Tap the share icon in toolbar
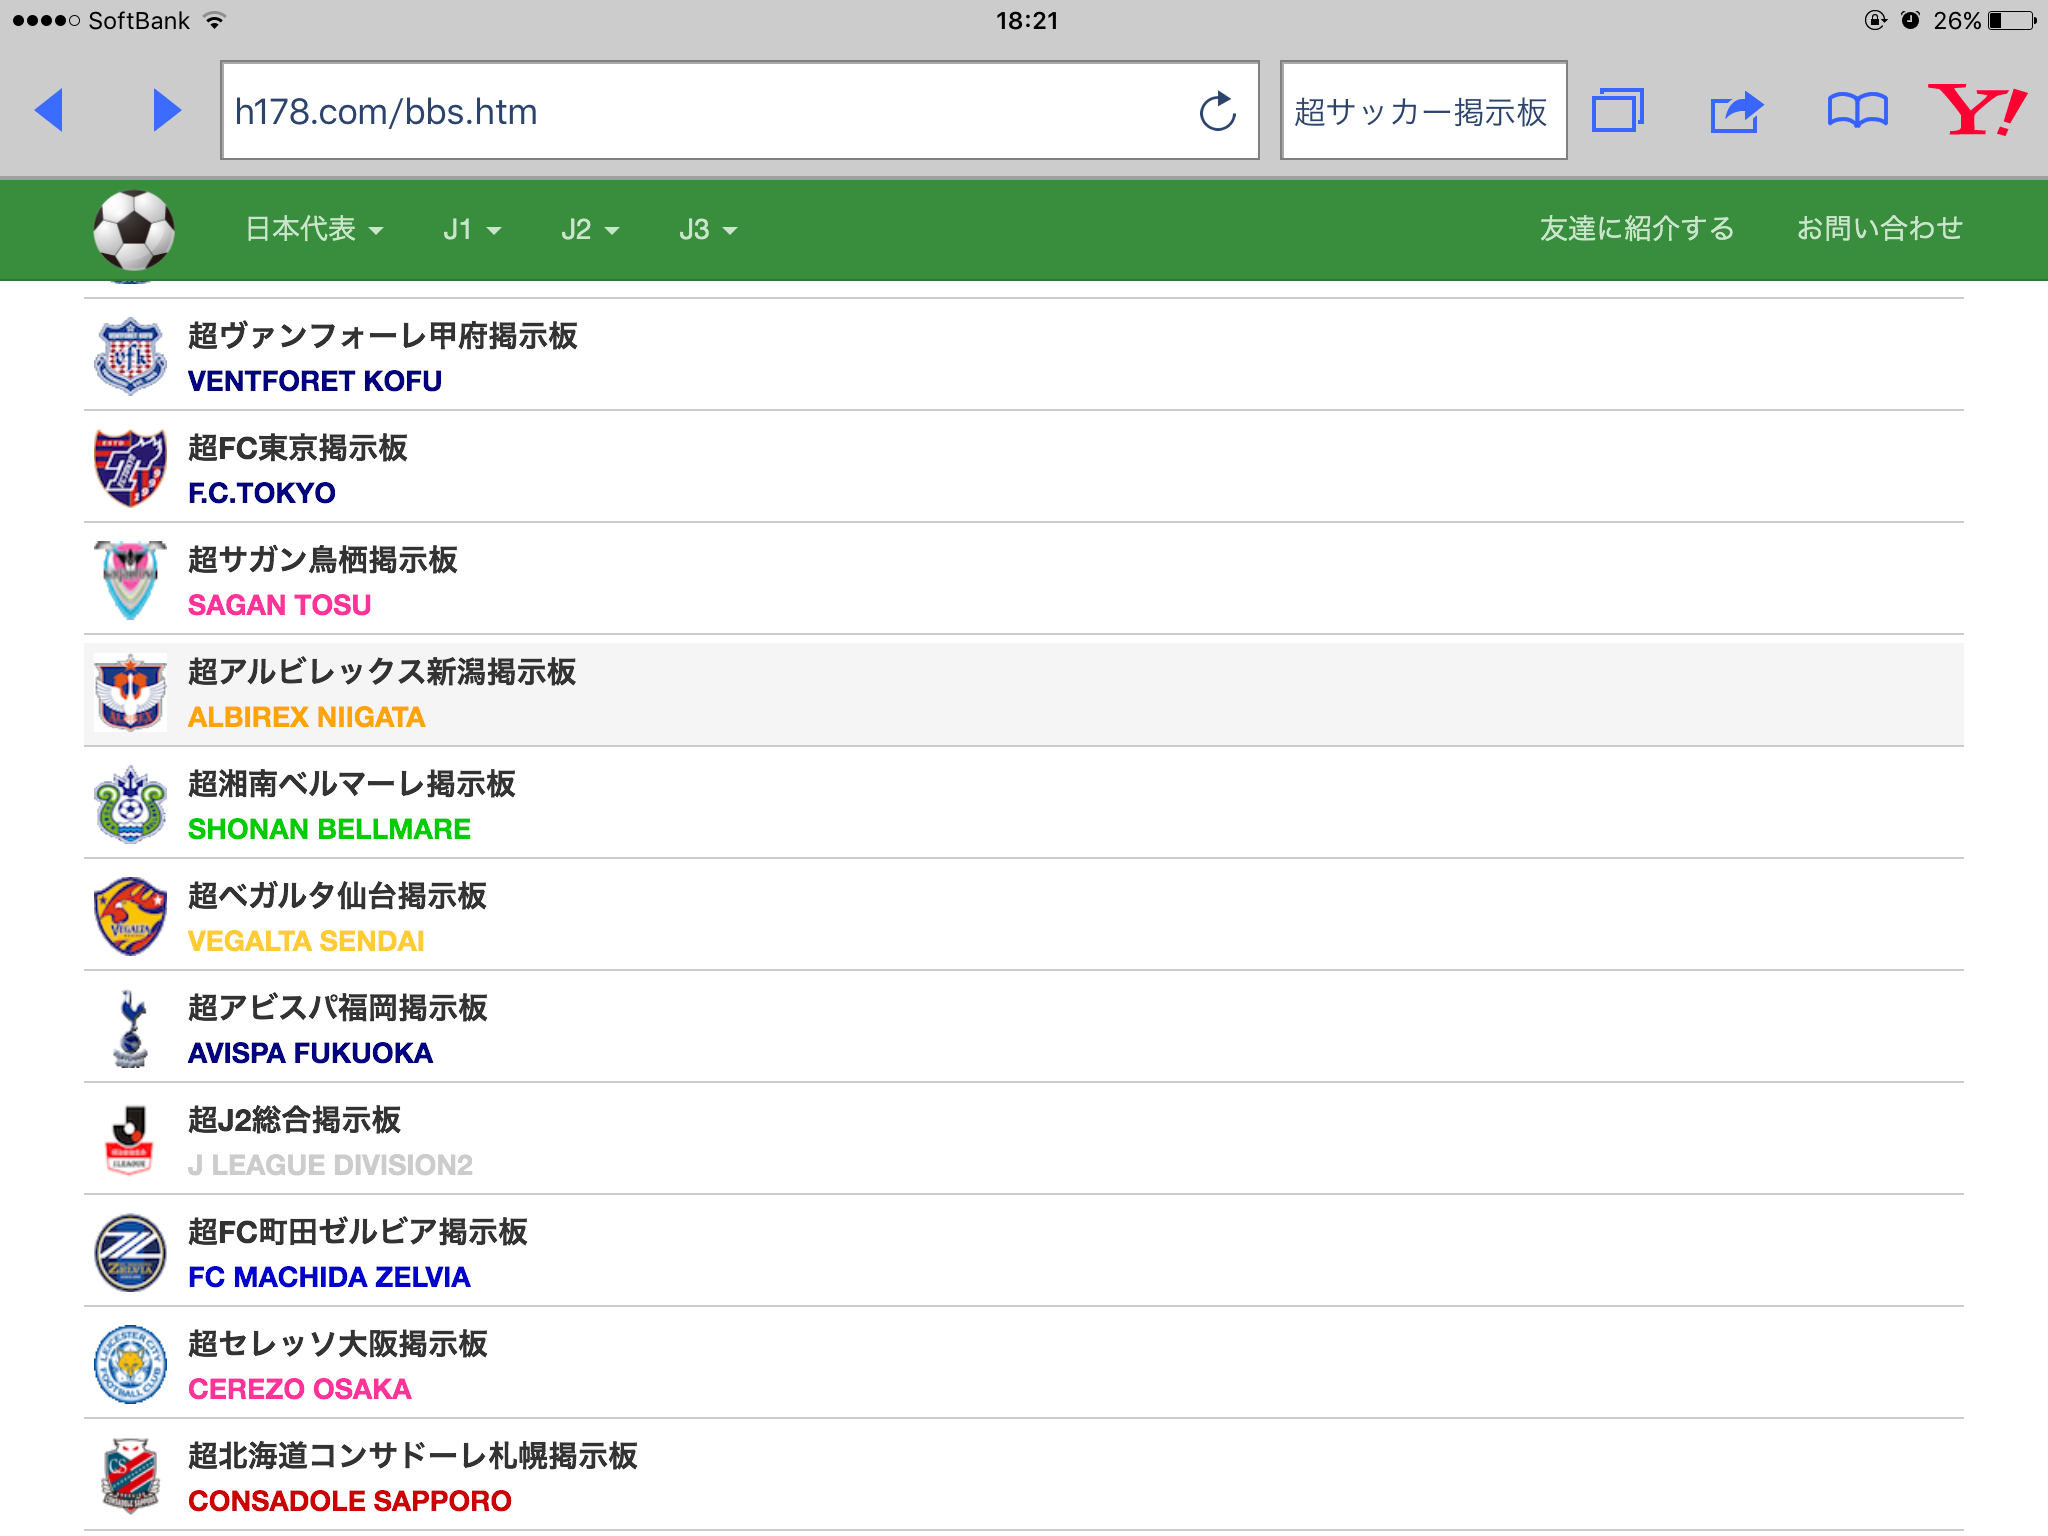The width and height of the screenshot is (2048, 1536). (1736, 111)
